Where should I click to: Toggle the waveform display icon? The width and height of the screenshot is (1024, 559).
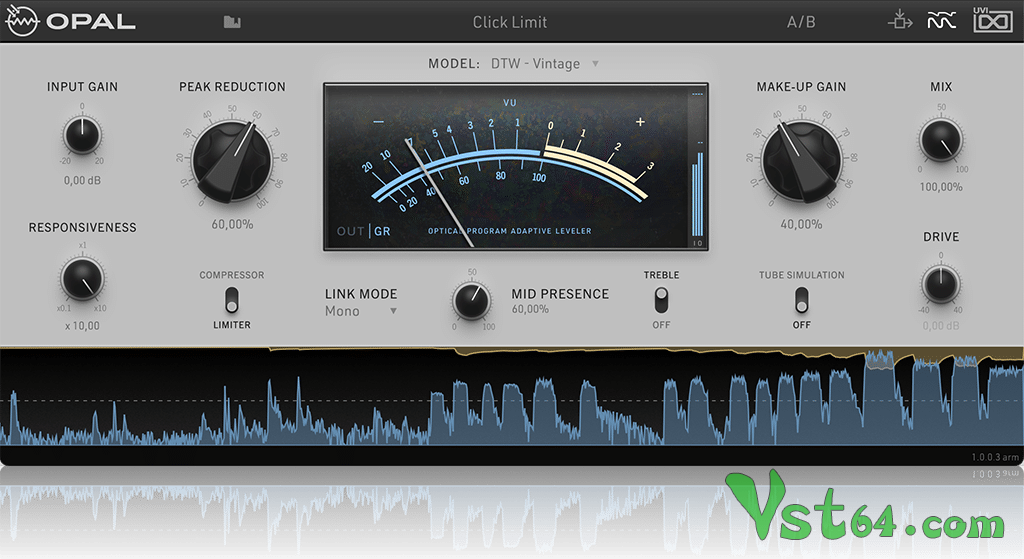point(941,21)
